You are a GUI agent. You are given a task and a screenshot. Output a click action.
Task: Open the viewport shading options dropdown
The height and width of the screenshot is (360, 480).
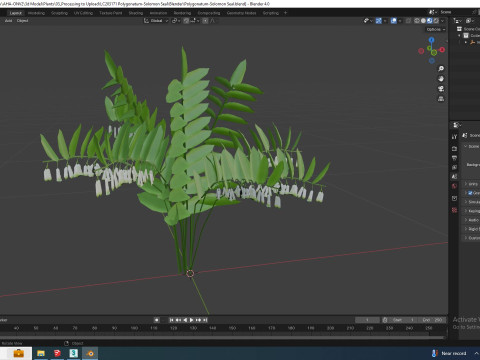pyautogui.click(x=443, y=21)
